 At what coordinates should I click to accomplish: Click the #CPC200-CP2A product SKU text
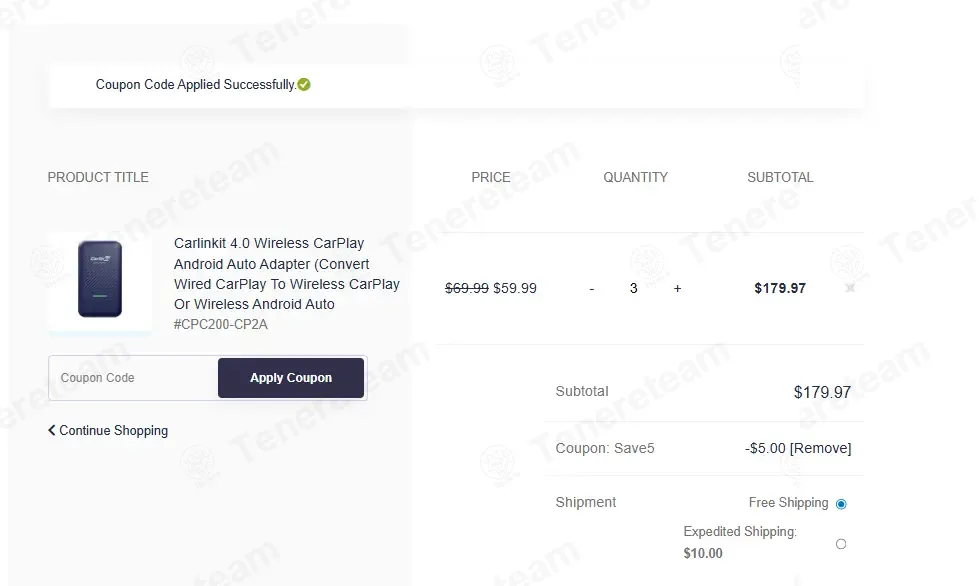tap(220, 325)
